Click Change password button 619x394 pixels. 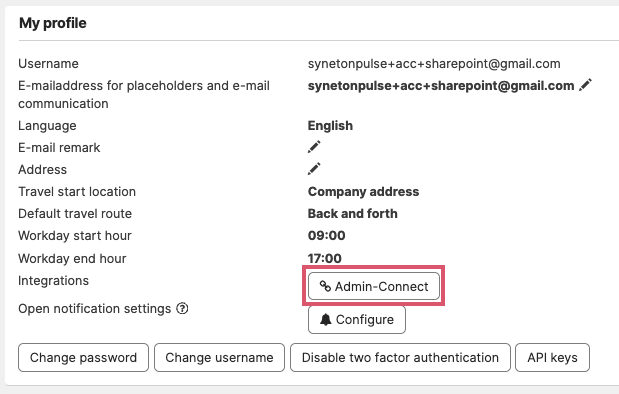point(83,358)
